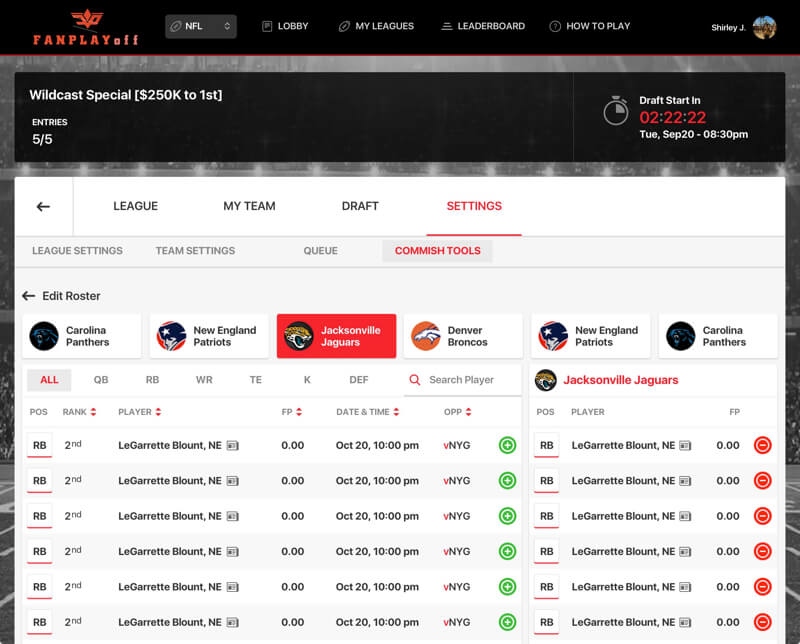Filter players by RB position

pyautogui.click(x=152, y=380)
